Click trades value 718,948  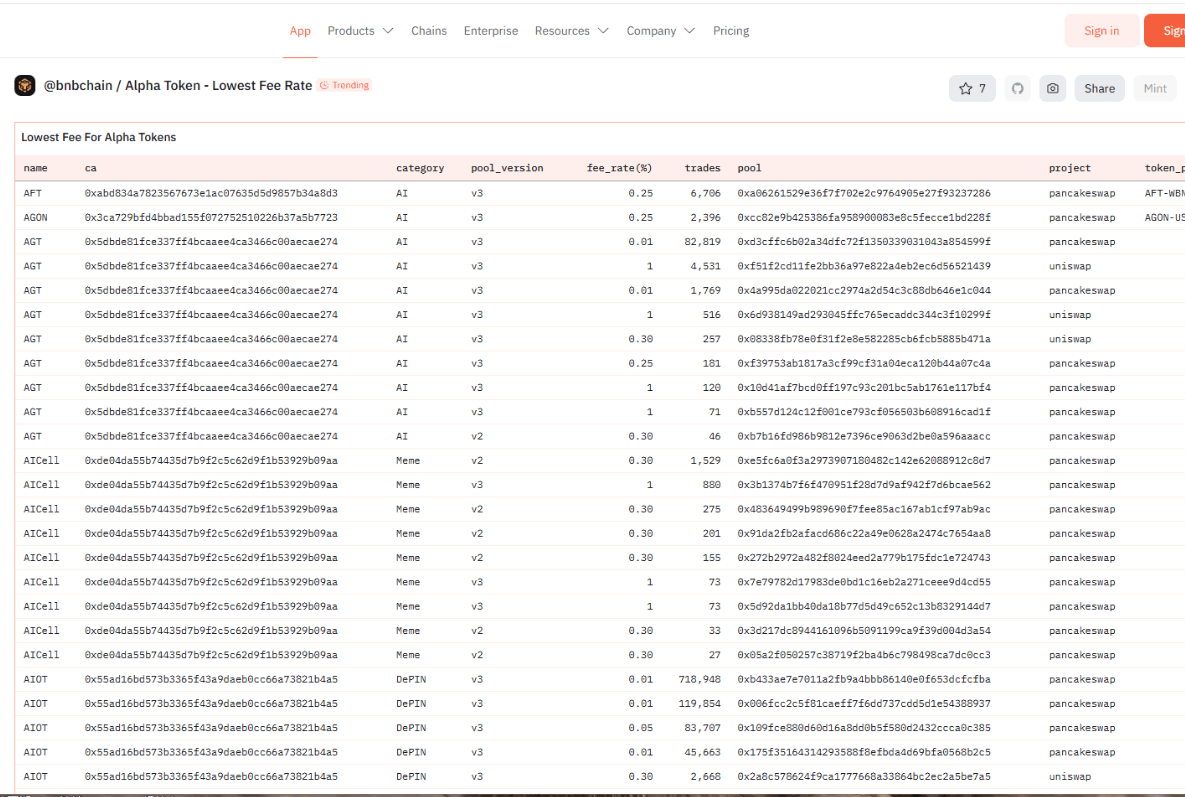pos(699,679)
